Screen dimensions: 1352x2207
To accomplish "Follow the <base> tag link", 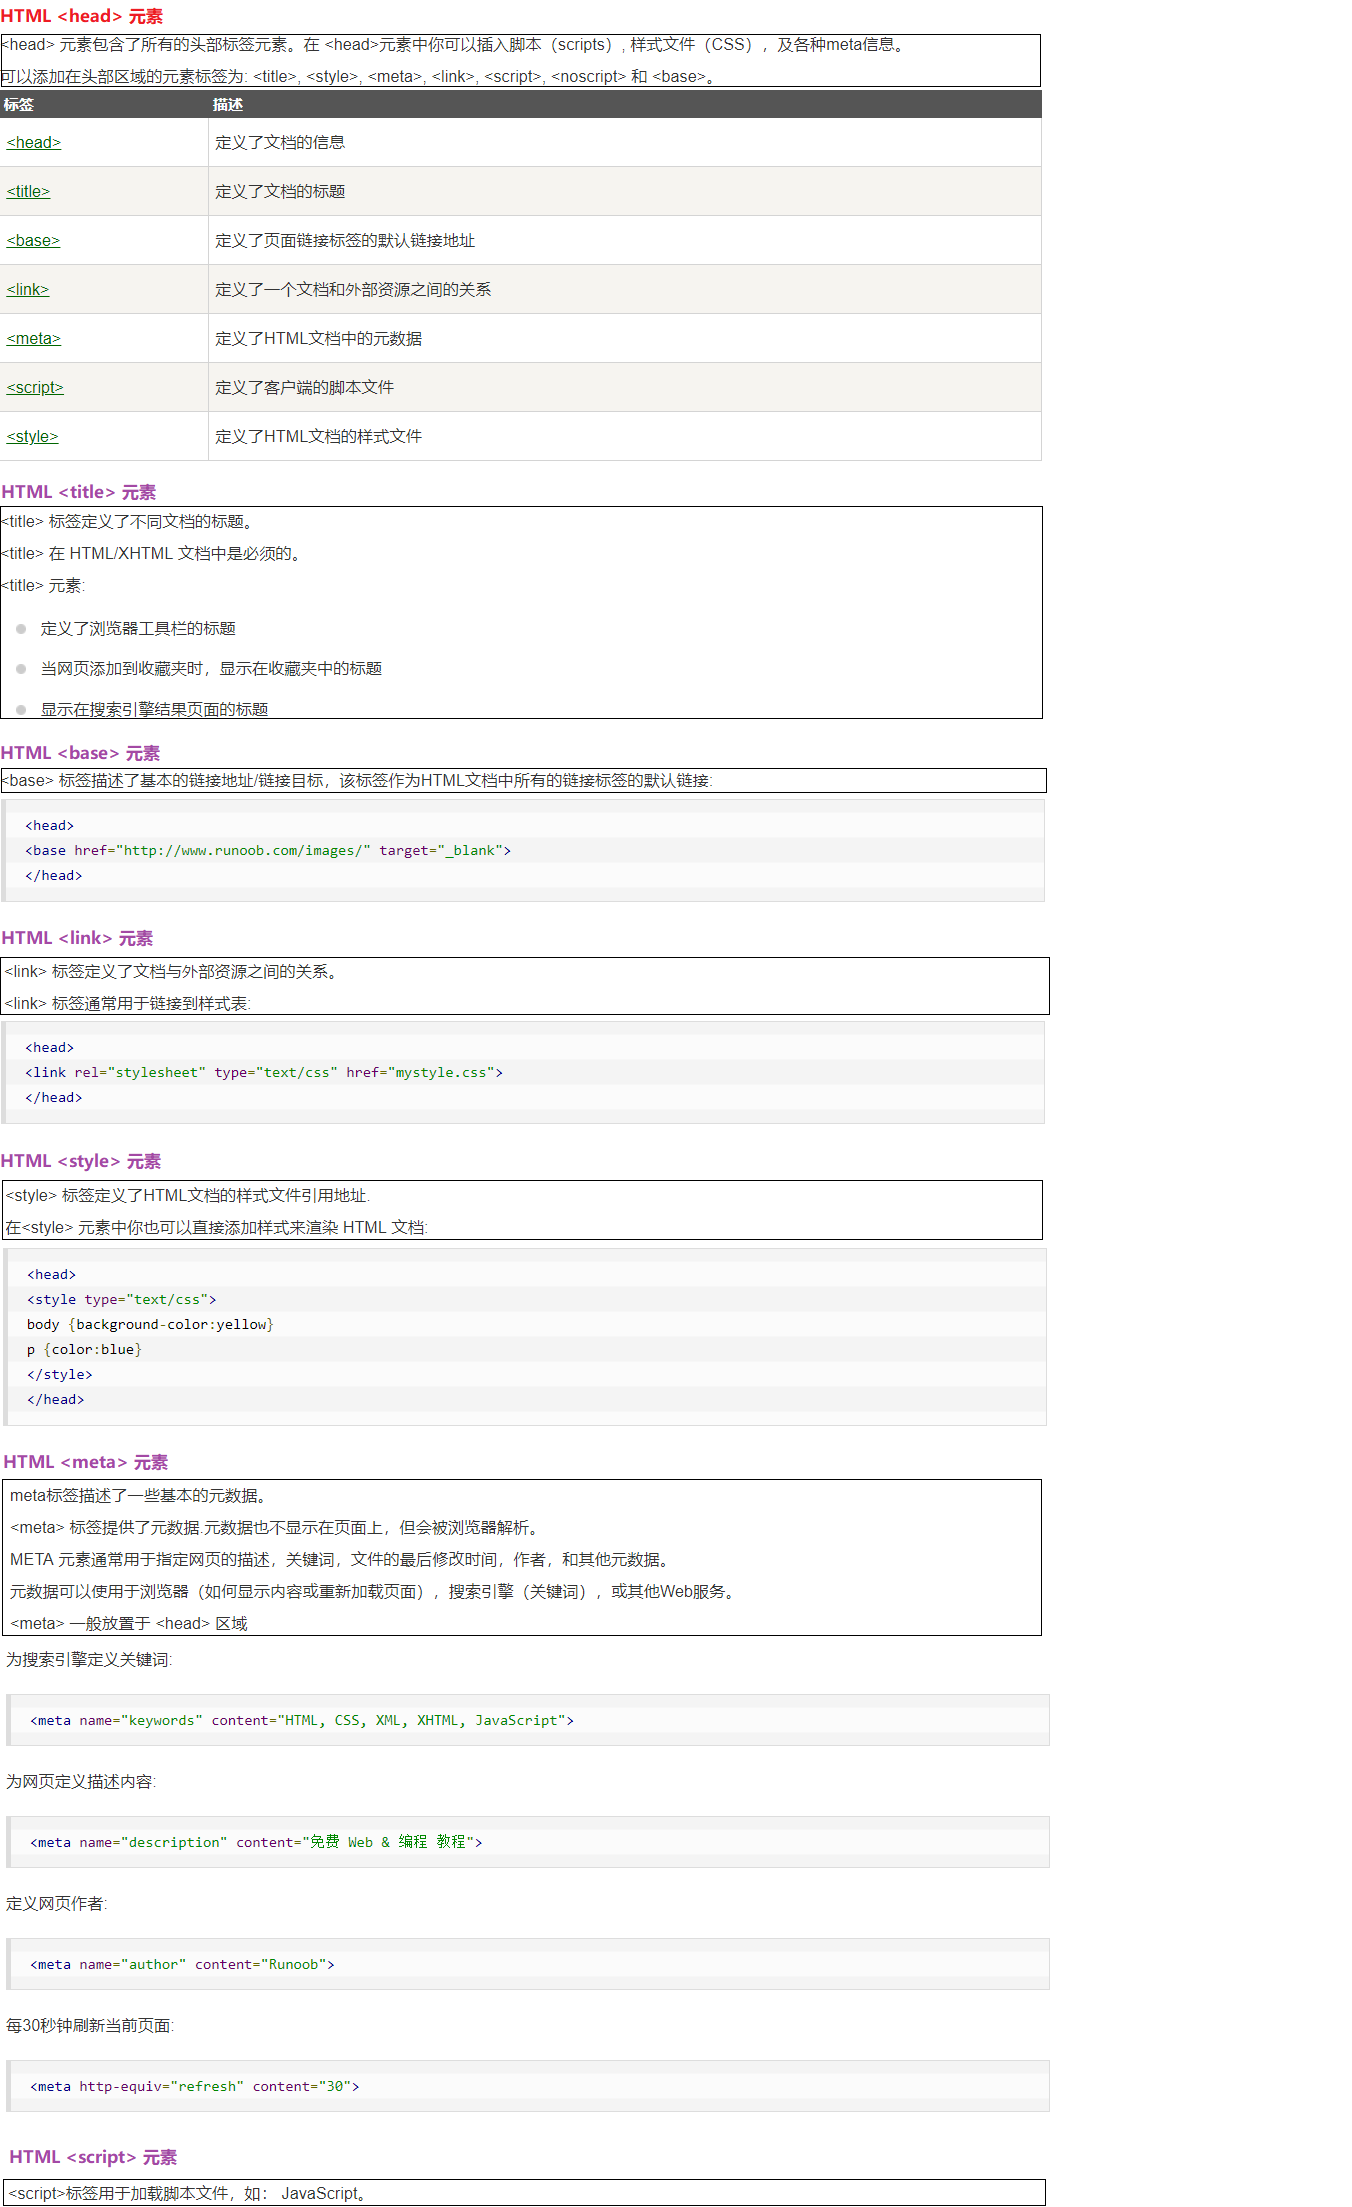I will point(33,241).
